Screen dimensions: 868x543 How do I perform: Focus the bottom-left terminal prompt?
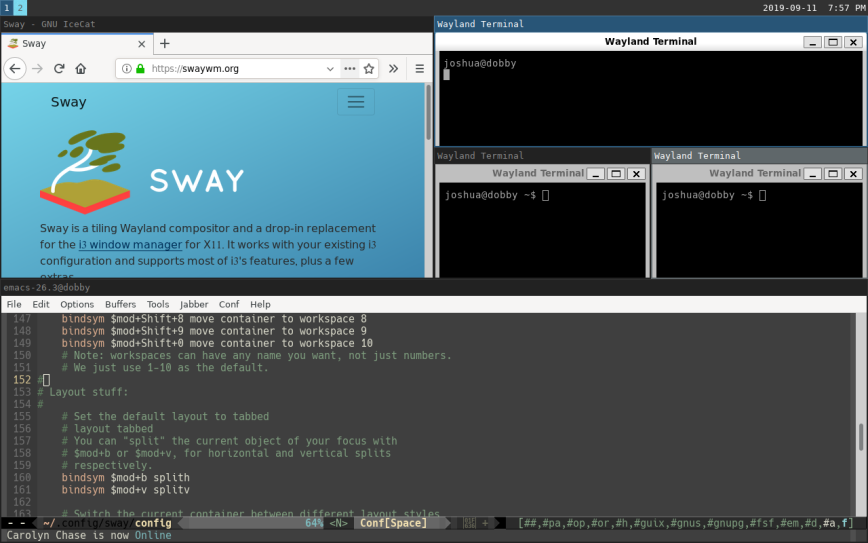click(541, 230)
